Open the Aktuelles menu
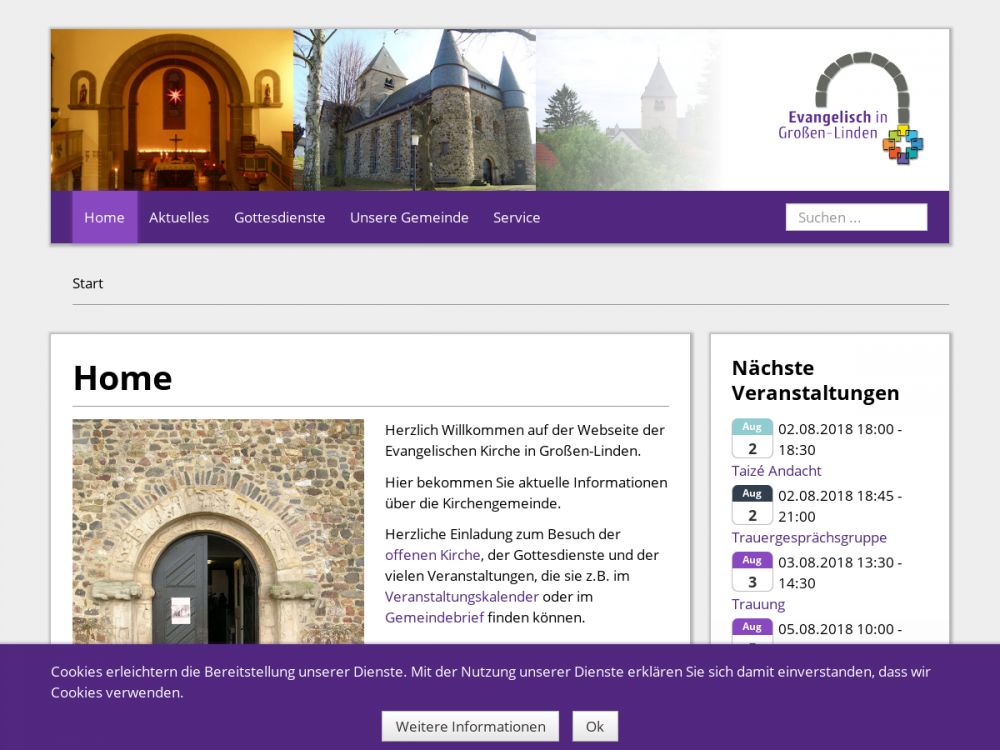 [179, 217]
